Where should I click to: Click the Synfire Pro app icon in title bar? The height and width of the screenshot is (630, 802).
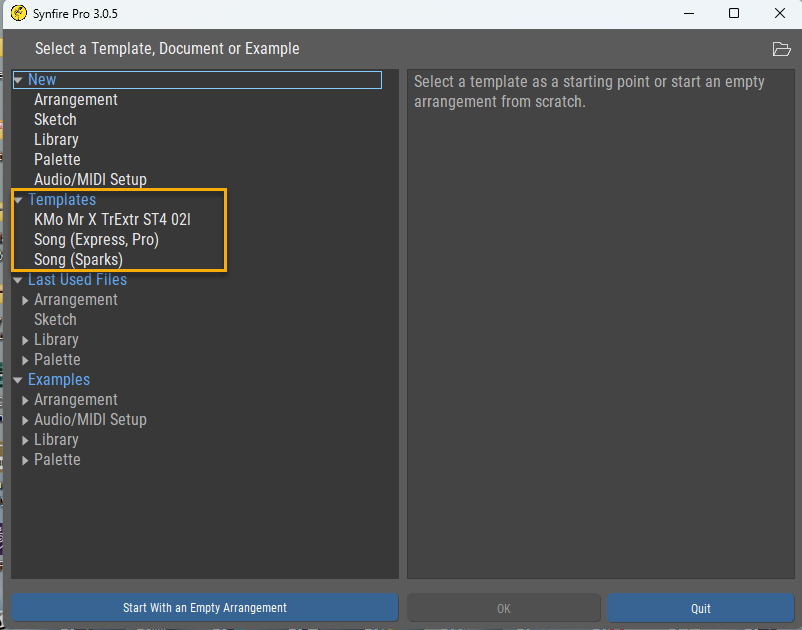click(x=18, y=13)
